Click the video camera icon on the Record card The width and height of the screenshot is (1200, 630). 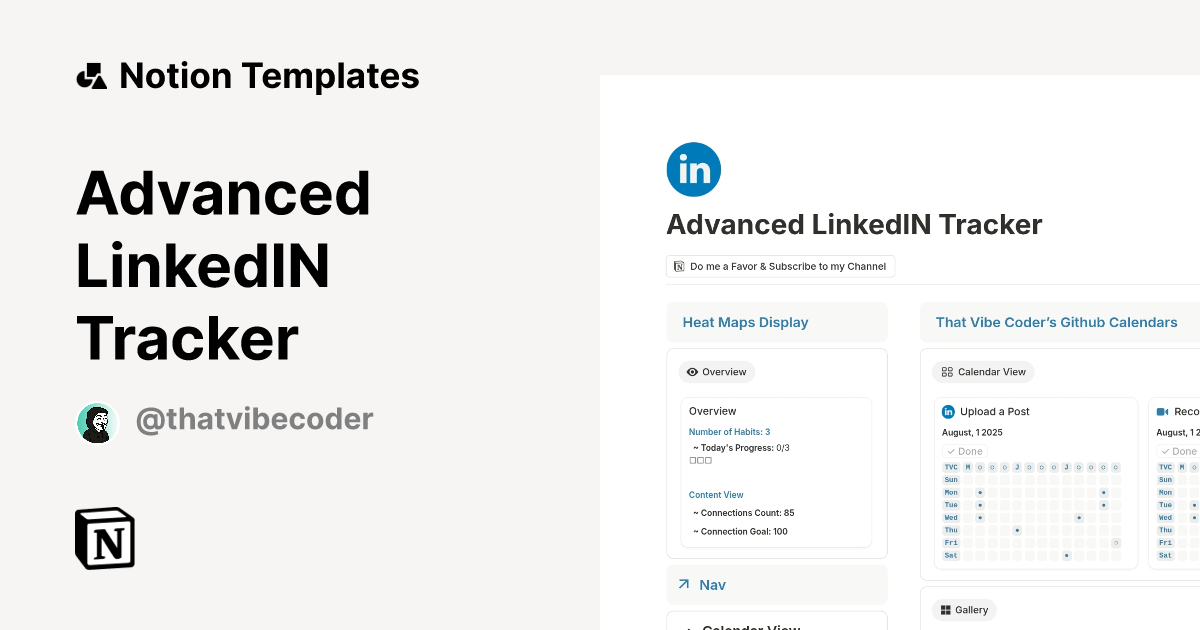(1163, 411)
